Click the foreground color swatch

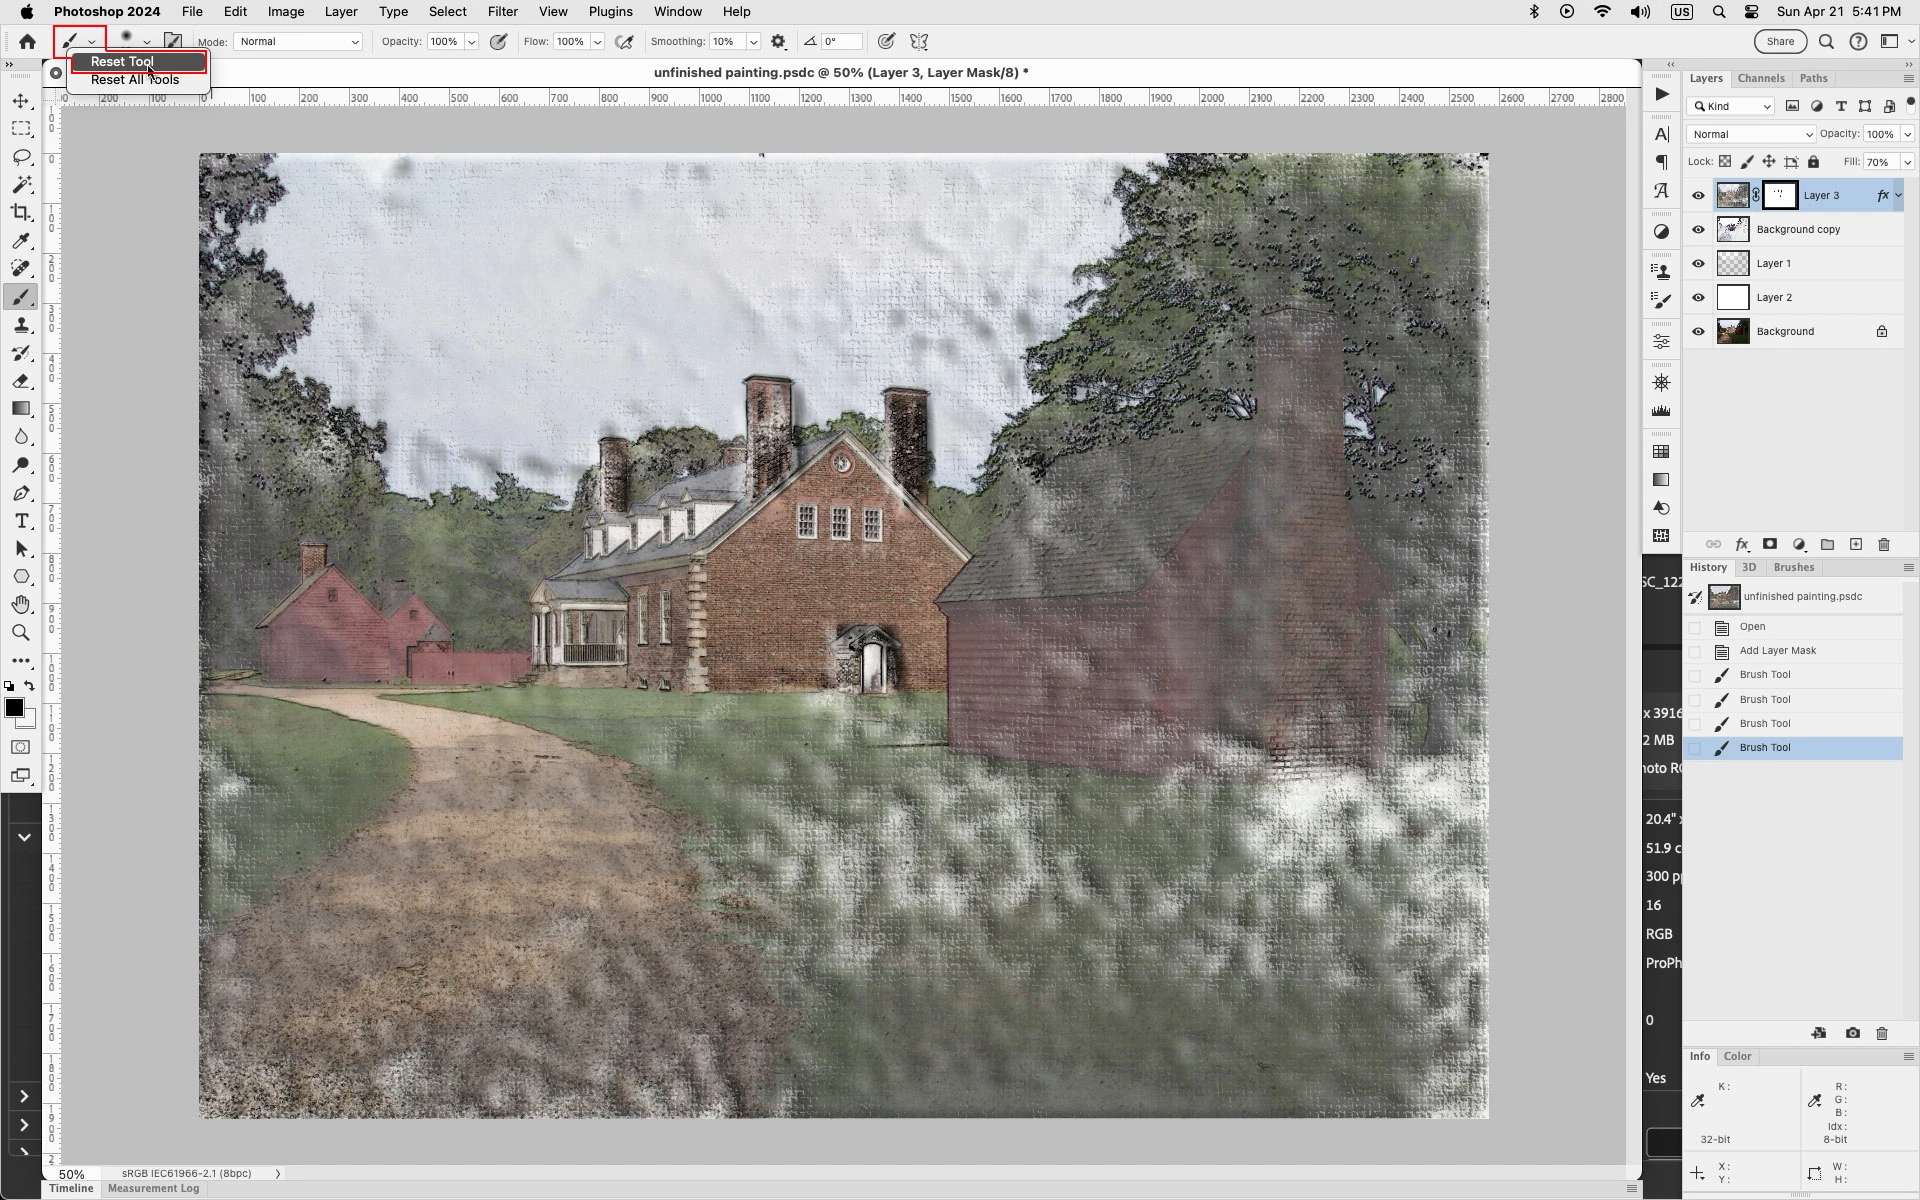tap(14, 708)
